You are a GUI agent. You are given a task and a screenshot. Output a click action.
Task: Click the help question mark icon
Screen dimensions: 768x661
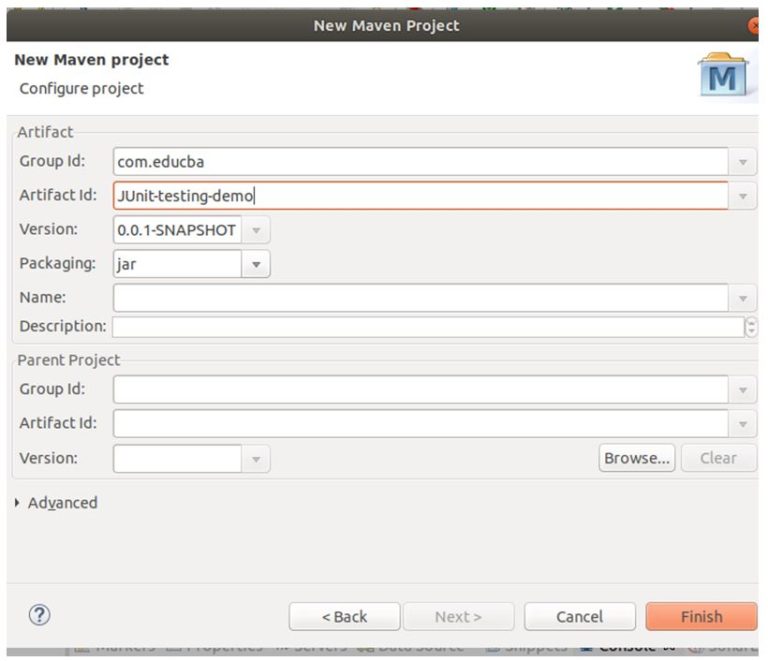(42, 615)
